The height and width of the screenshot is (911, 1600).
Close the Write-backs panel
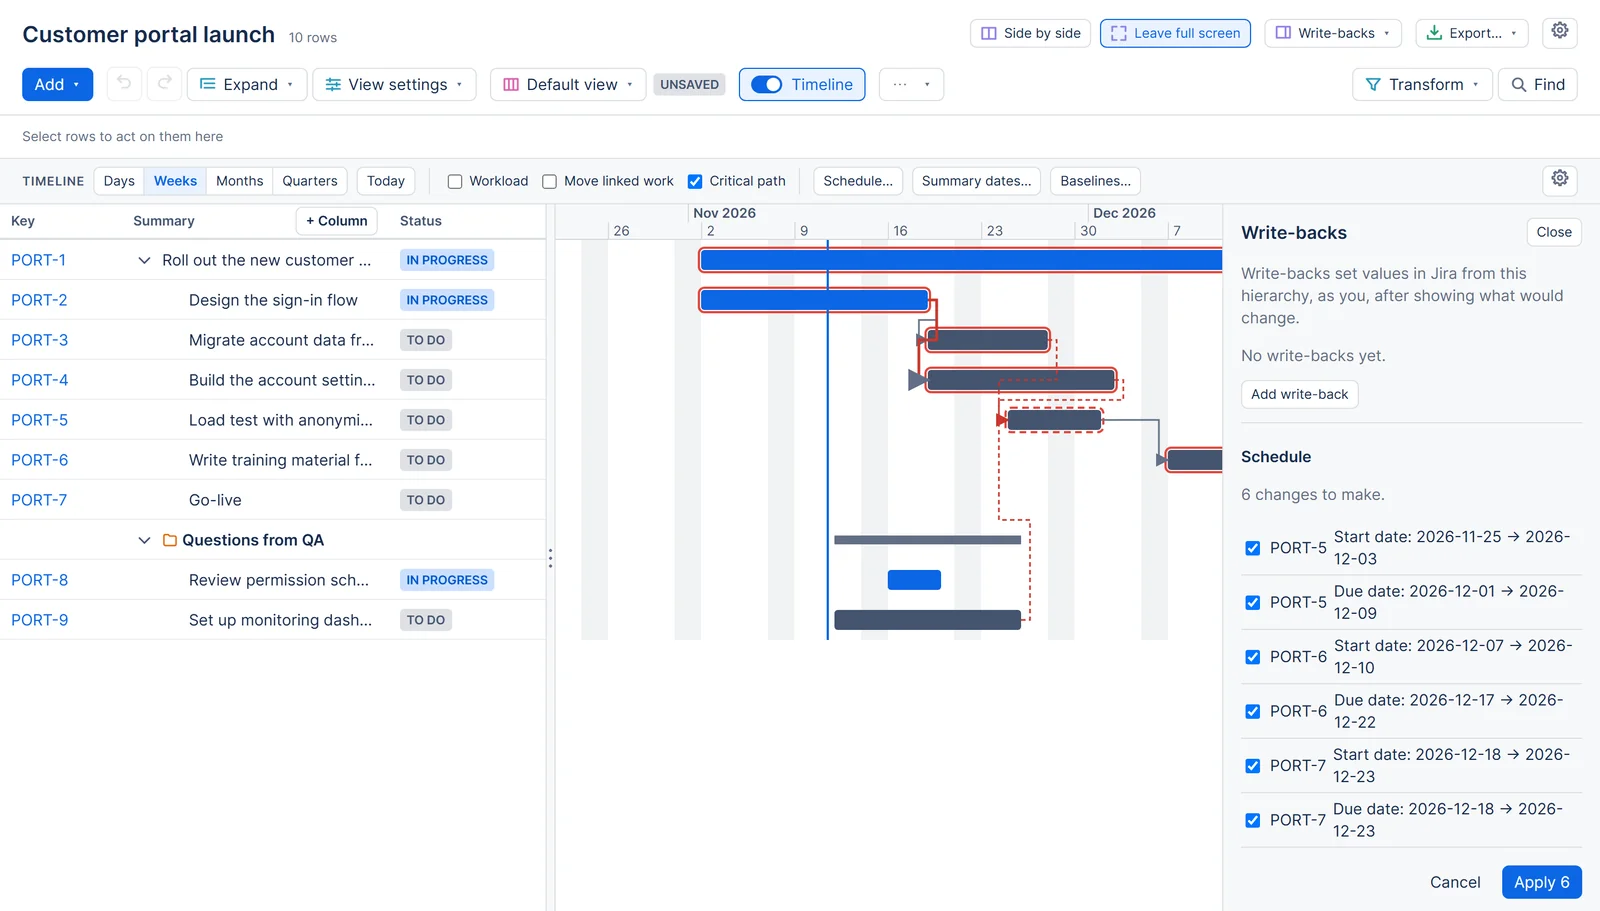[x=1554, y=232]
